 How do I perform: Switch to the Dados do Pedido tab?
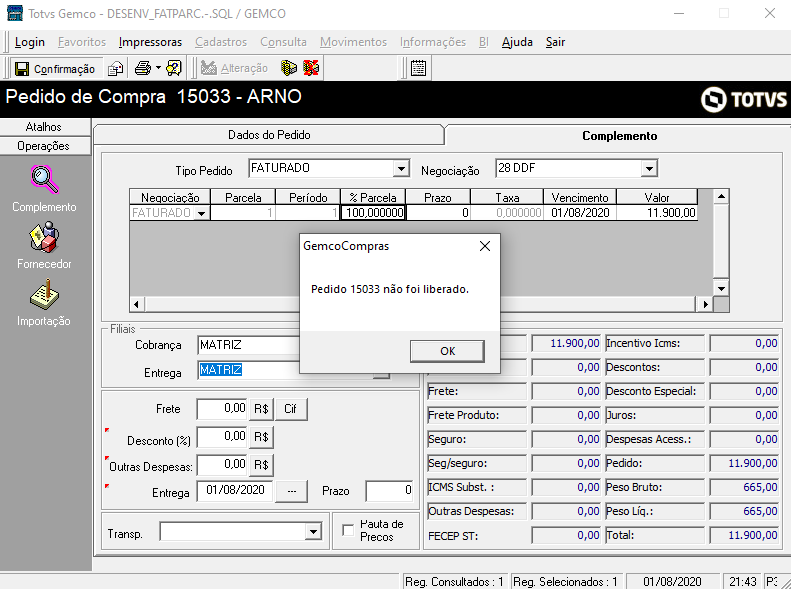coord(269,135)
